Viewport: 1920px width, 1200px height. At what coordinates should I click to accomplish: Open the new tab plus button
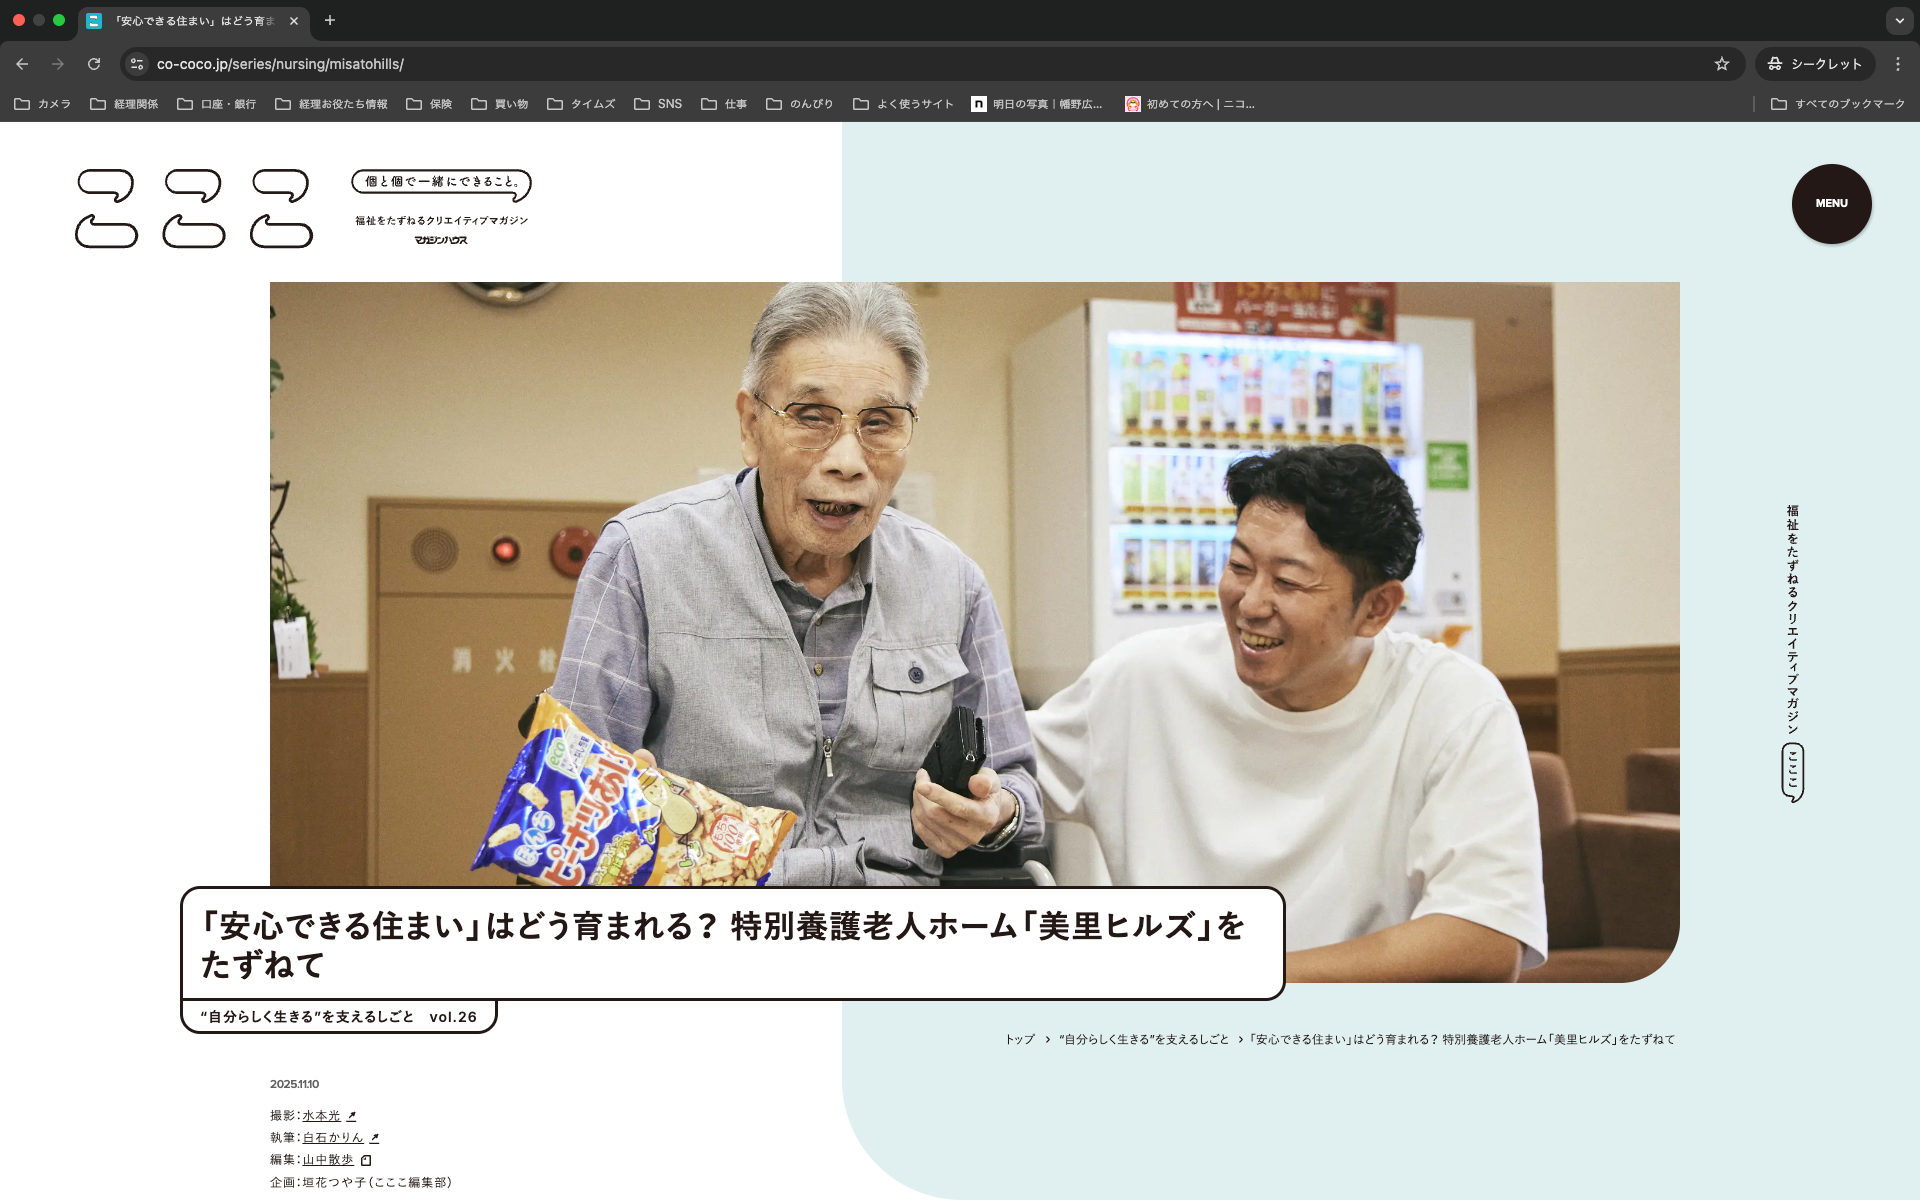click(330, 20)
